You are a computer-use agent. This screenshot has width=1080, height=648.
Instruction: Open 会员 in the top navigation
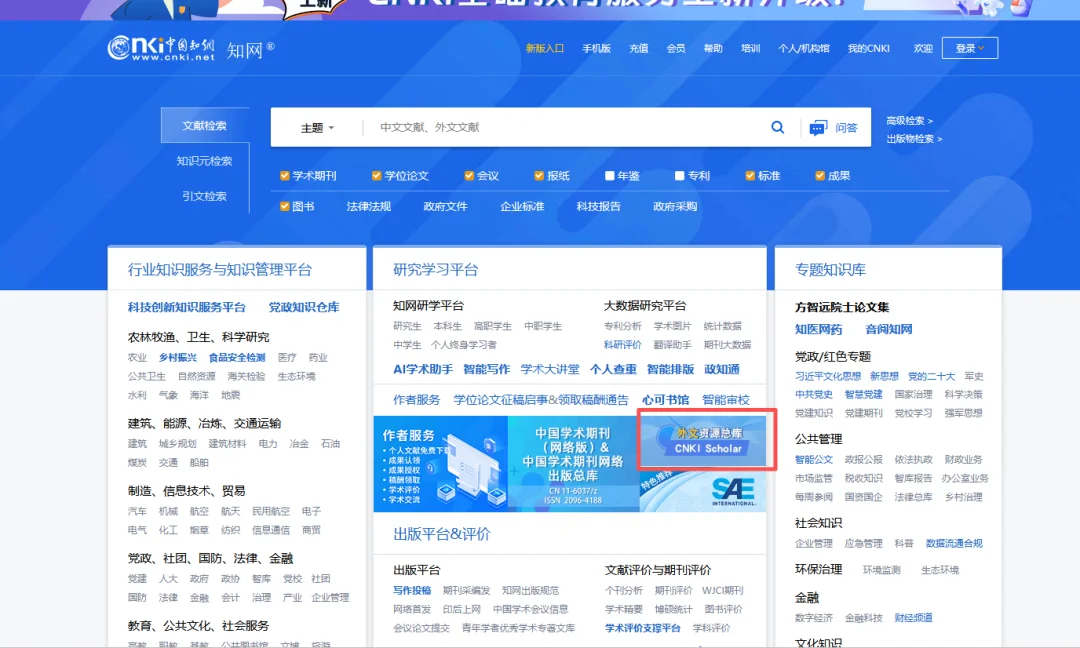(x=676, y=48)
